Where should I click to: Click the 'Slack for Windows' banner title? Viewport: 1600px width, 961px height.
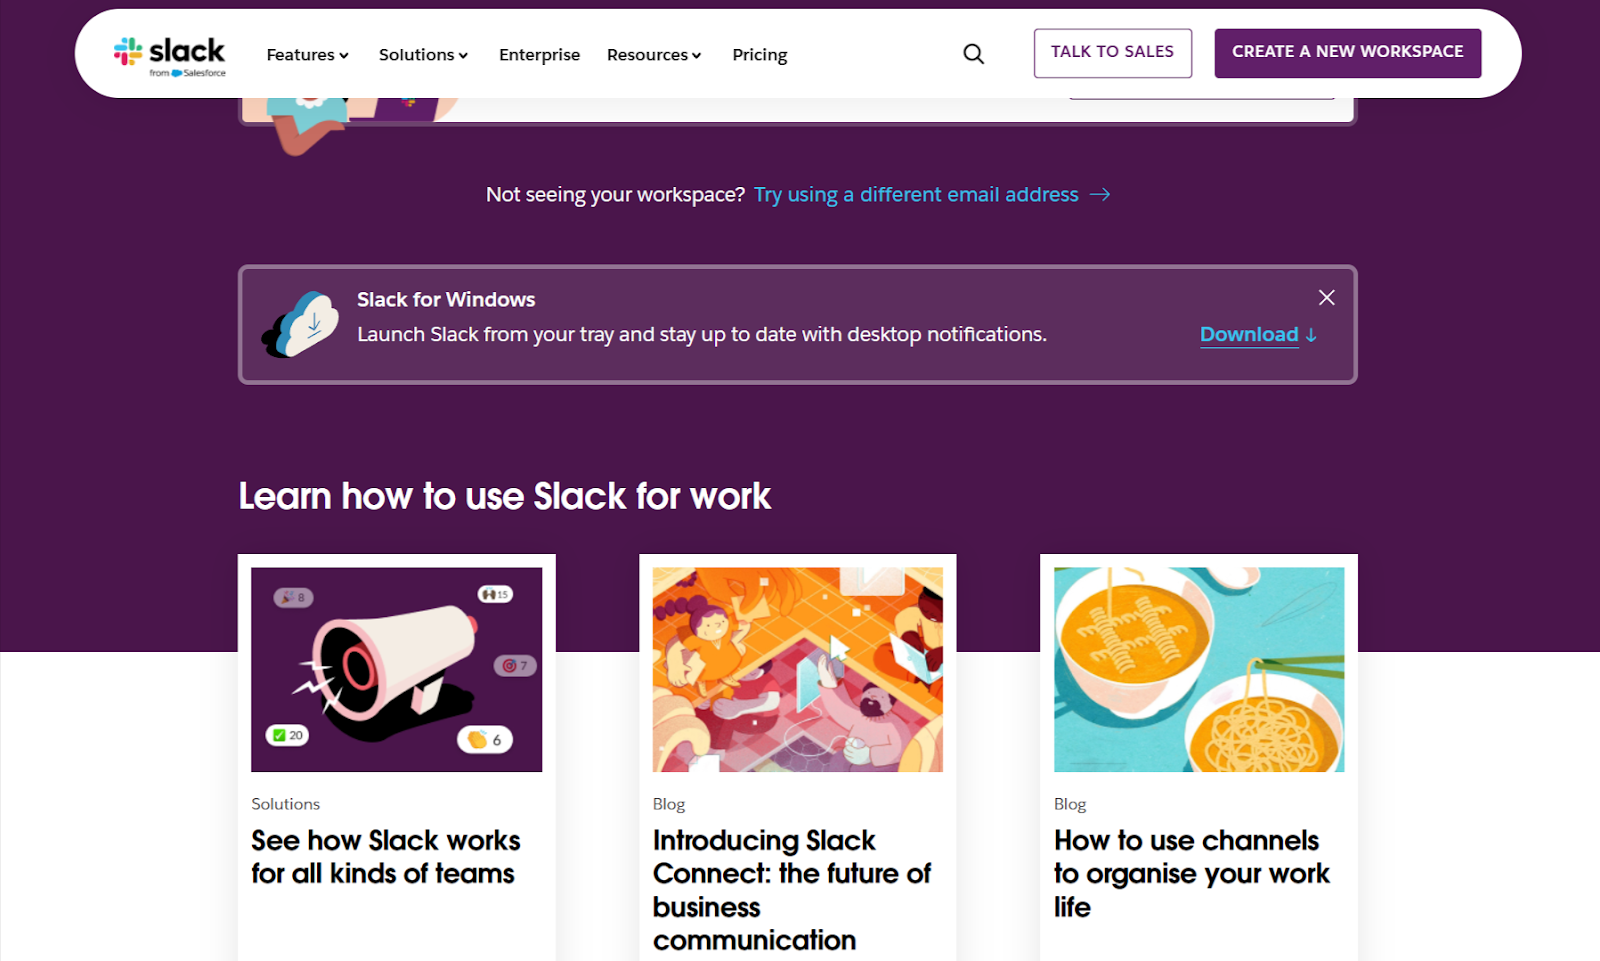tap(446, 300)
